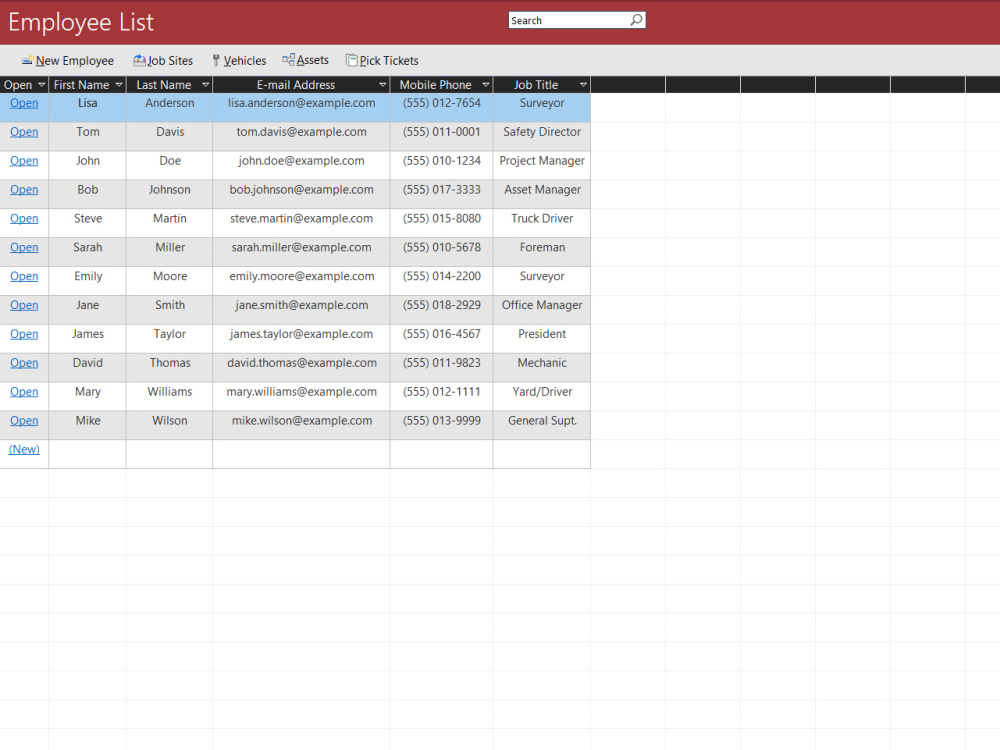This screenshot has width=1000, height=750.
Task: Expand the Last Name filter dropdown
Action: pyautogui.click(x=205, y=85)
